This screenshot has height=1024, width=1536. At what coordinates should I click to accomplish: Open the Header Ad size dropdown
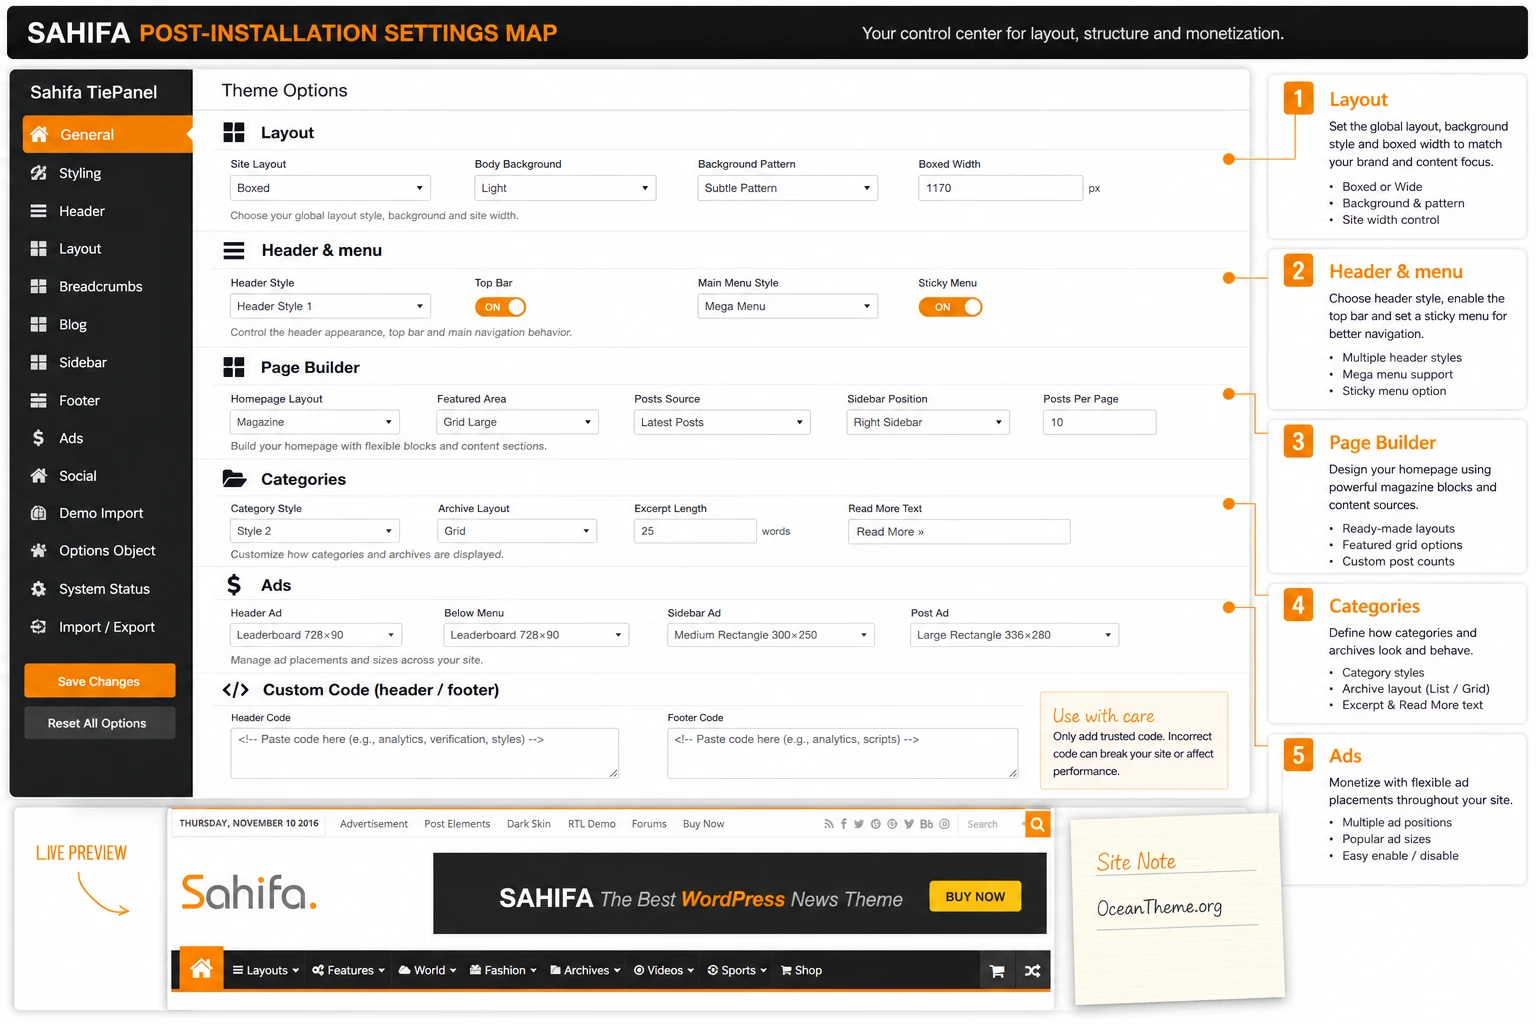click(316, 635)
